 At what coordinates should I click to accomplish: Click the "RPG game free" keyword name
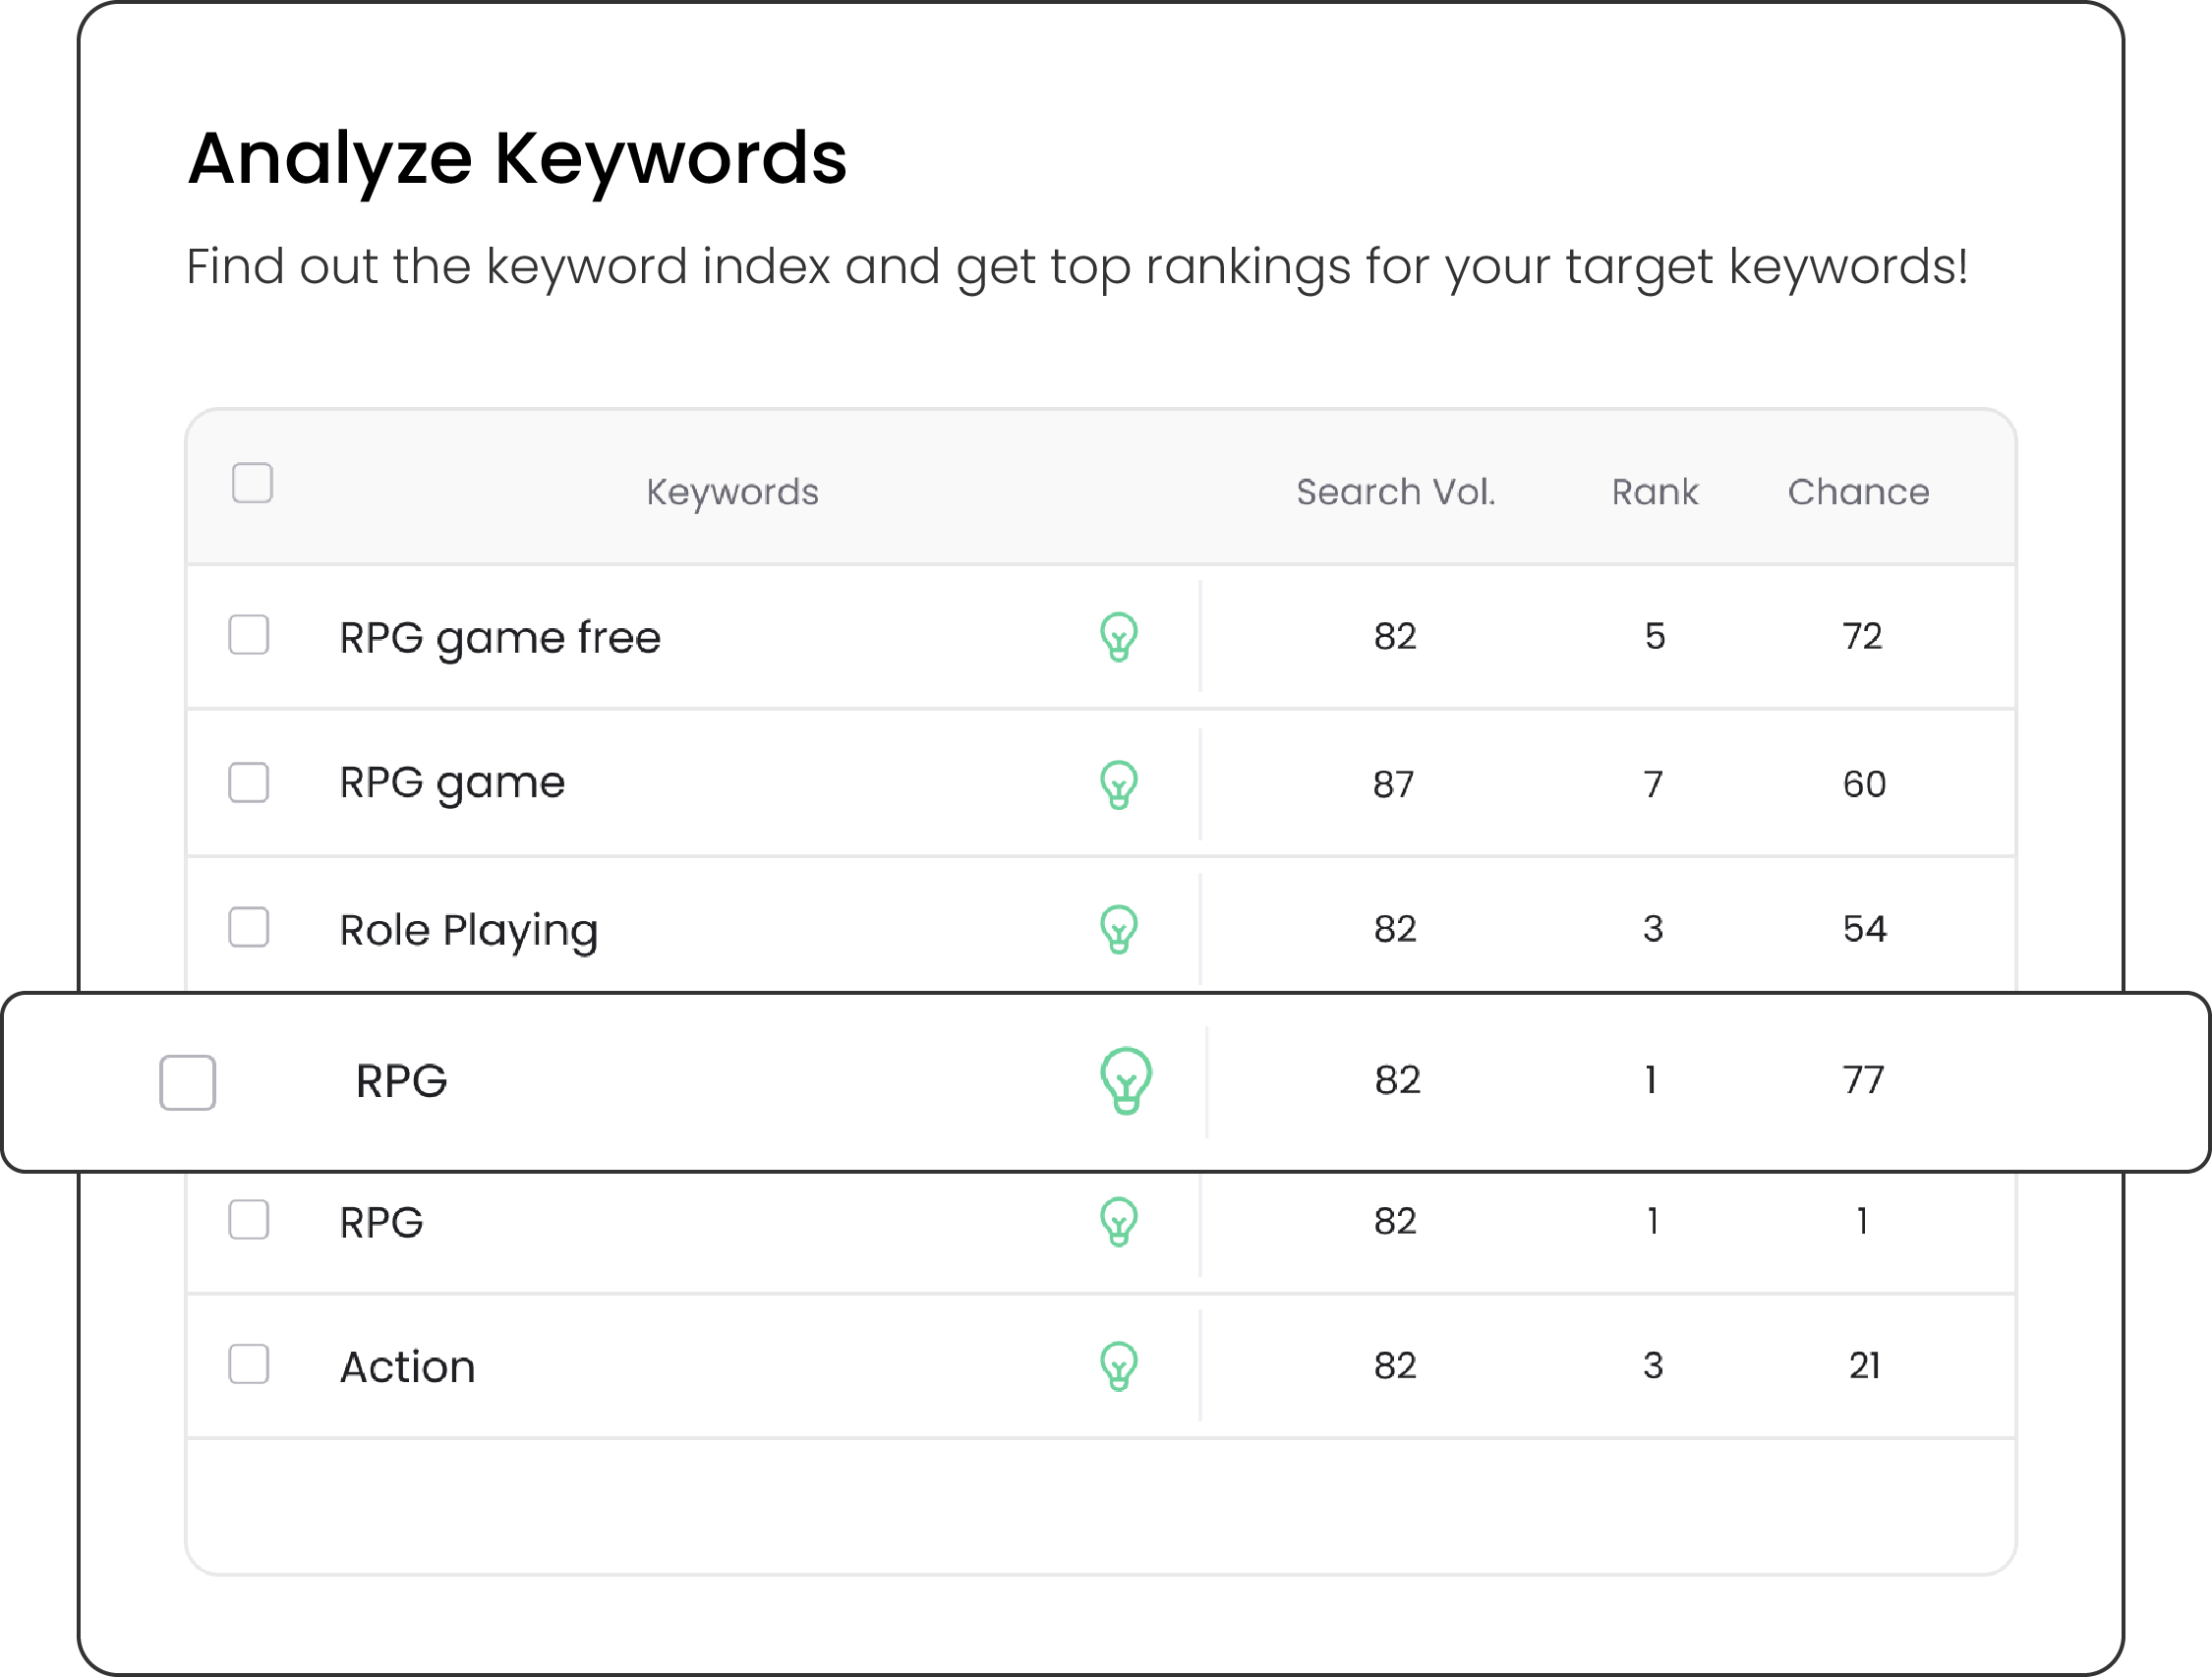500,638
